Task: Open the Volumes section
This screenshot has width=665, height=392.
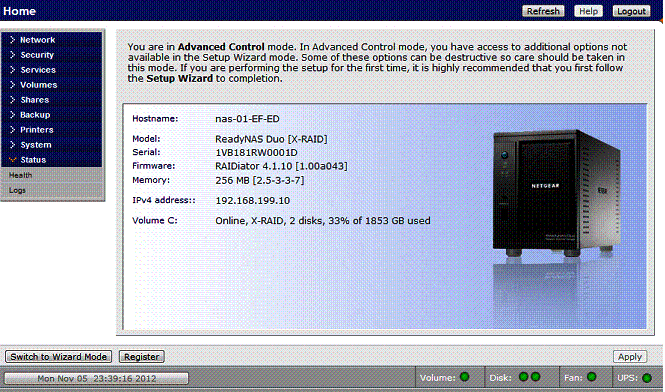Action: pyautogui.click(x=39, y=85)
